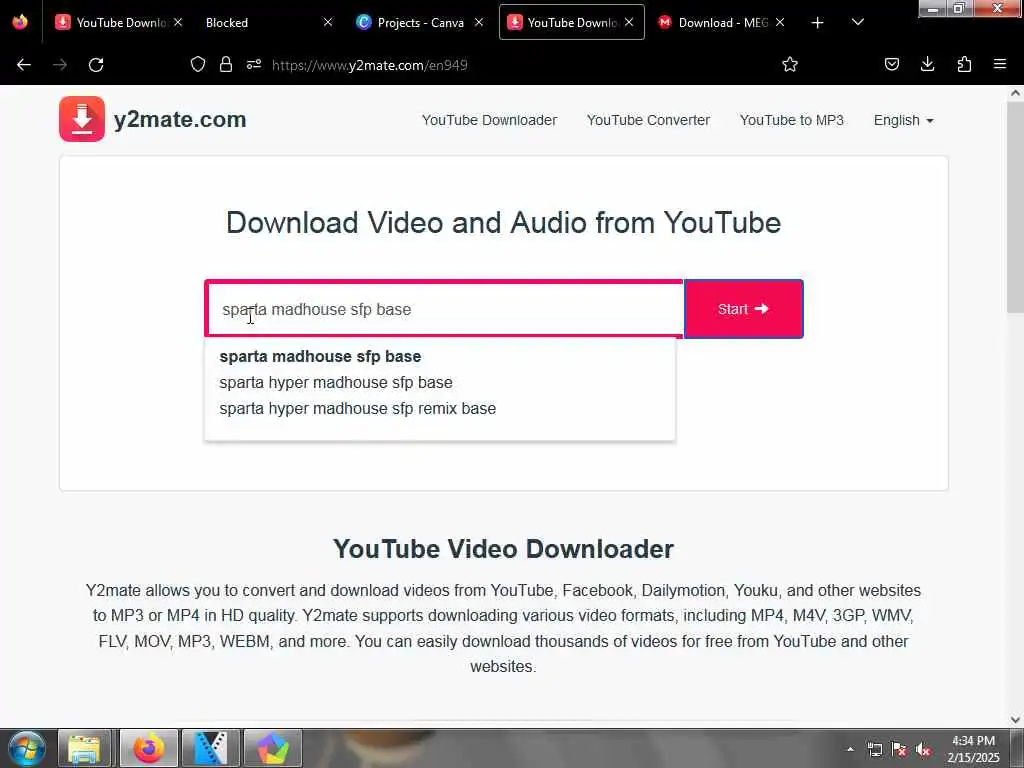Open the Save to Pocket icon
The image size is (1024, 768).
pyautogui.click(x=891, y=64)
